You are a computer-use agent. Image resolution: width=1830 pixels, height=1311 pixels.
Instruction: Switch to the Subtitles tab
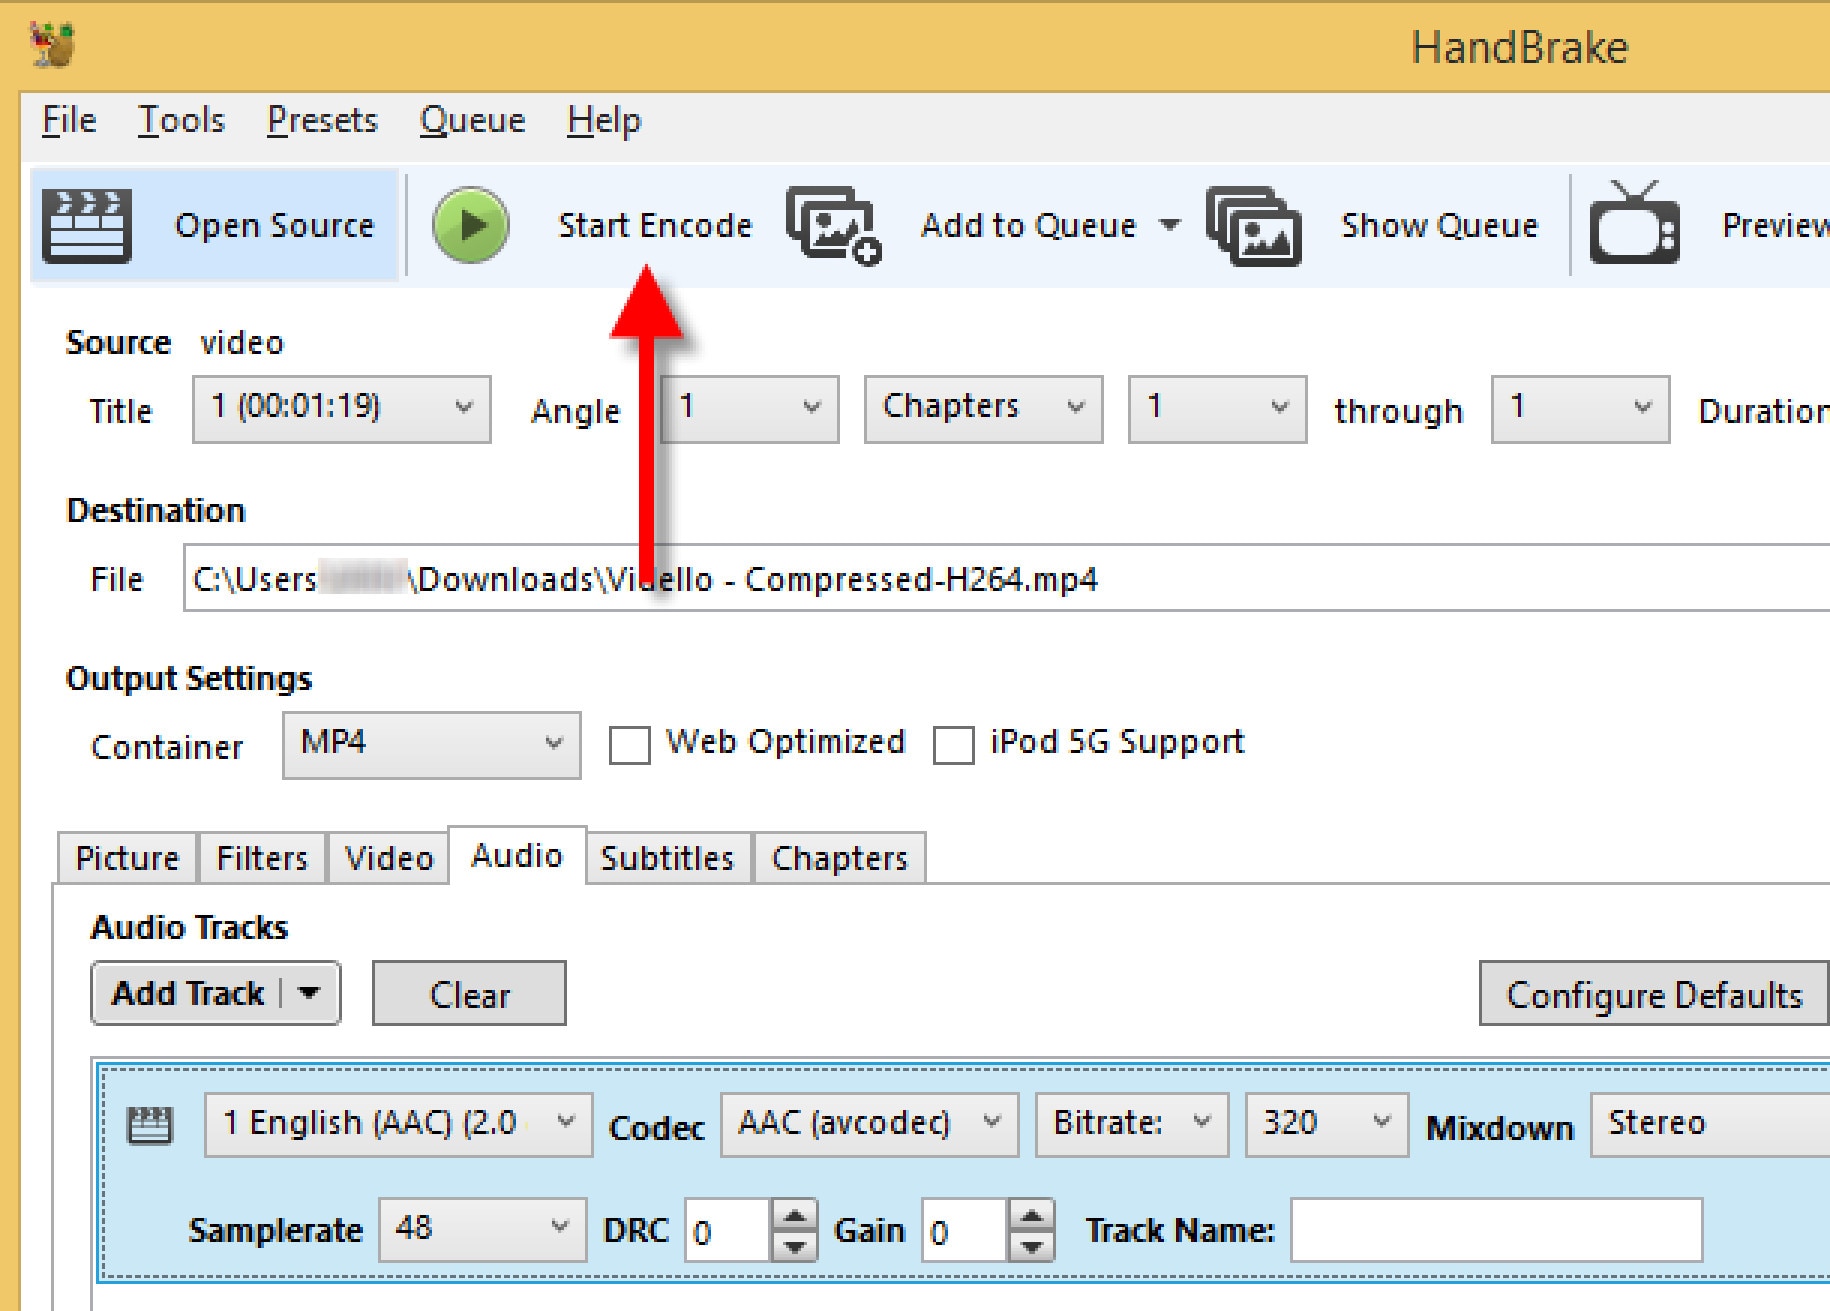668,858
